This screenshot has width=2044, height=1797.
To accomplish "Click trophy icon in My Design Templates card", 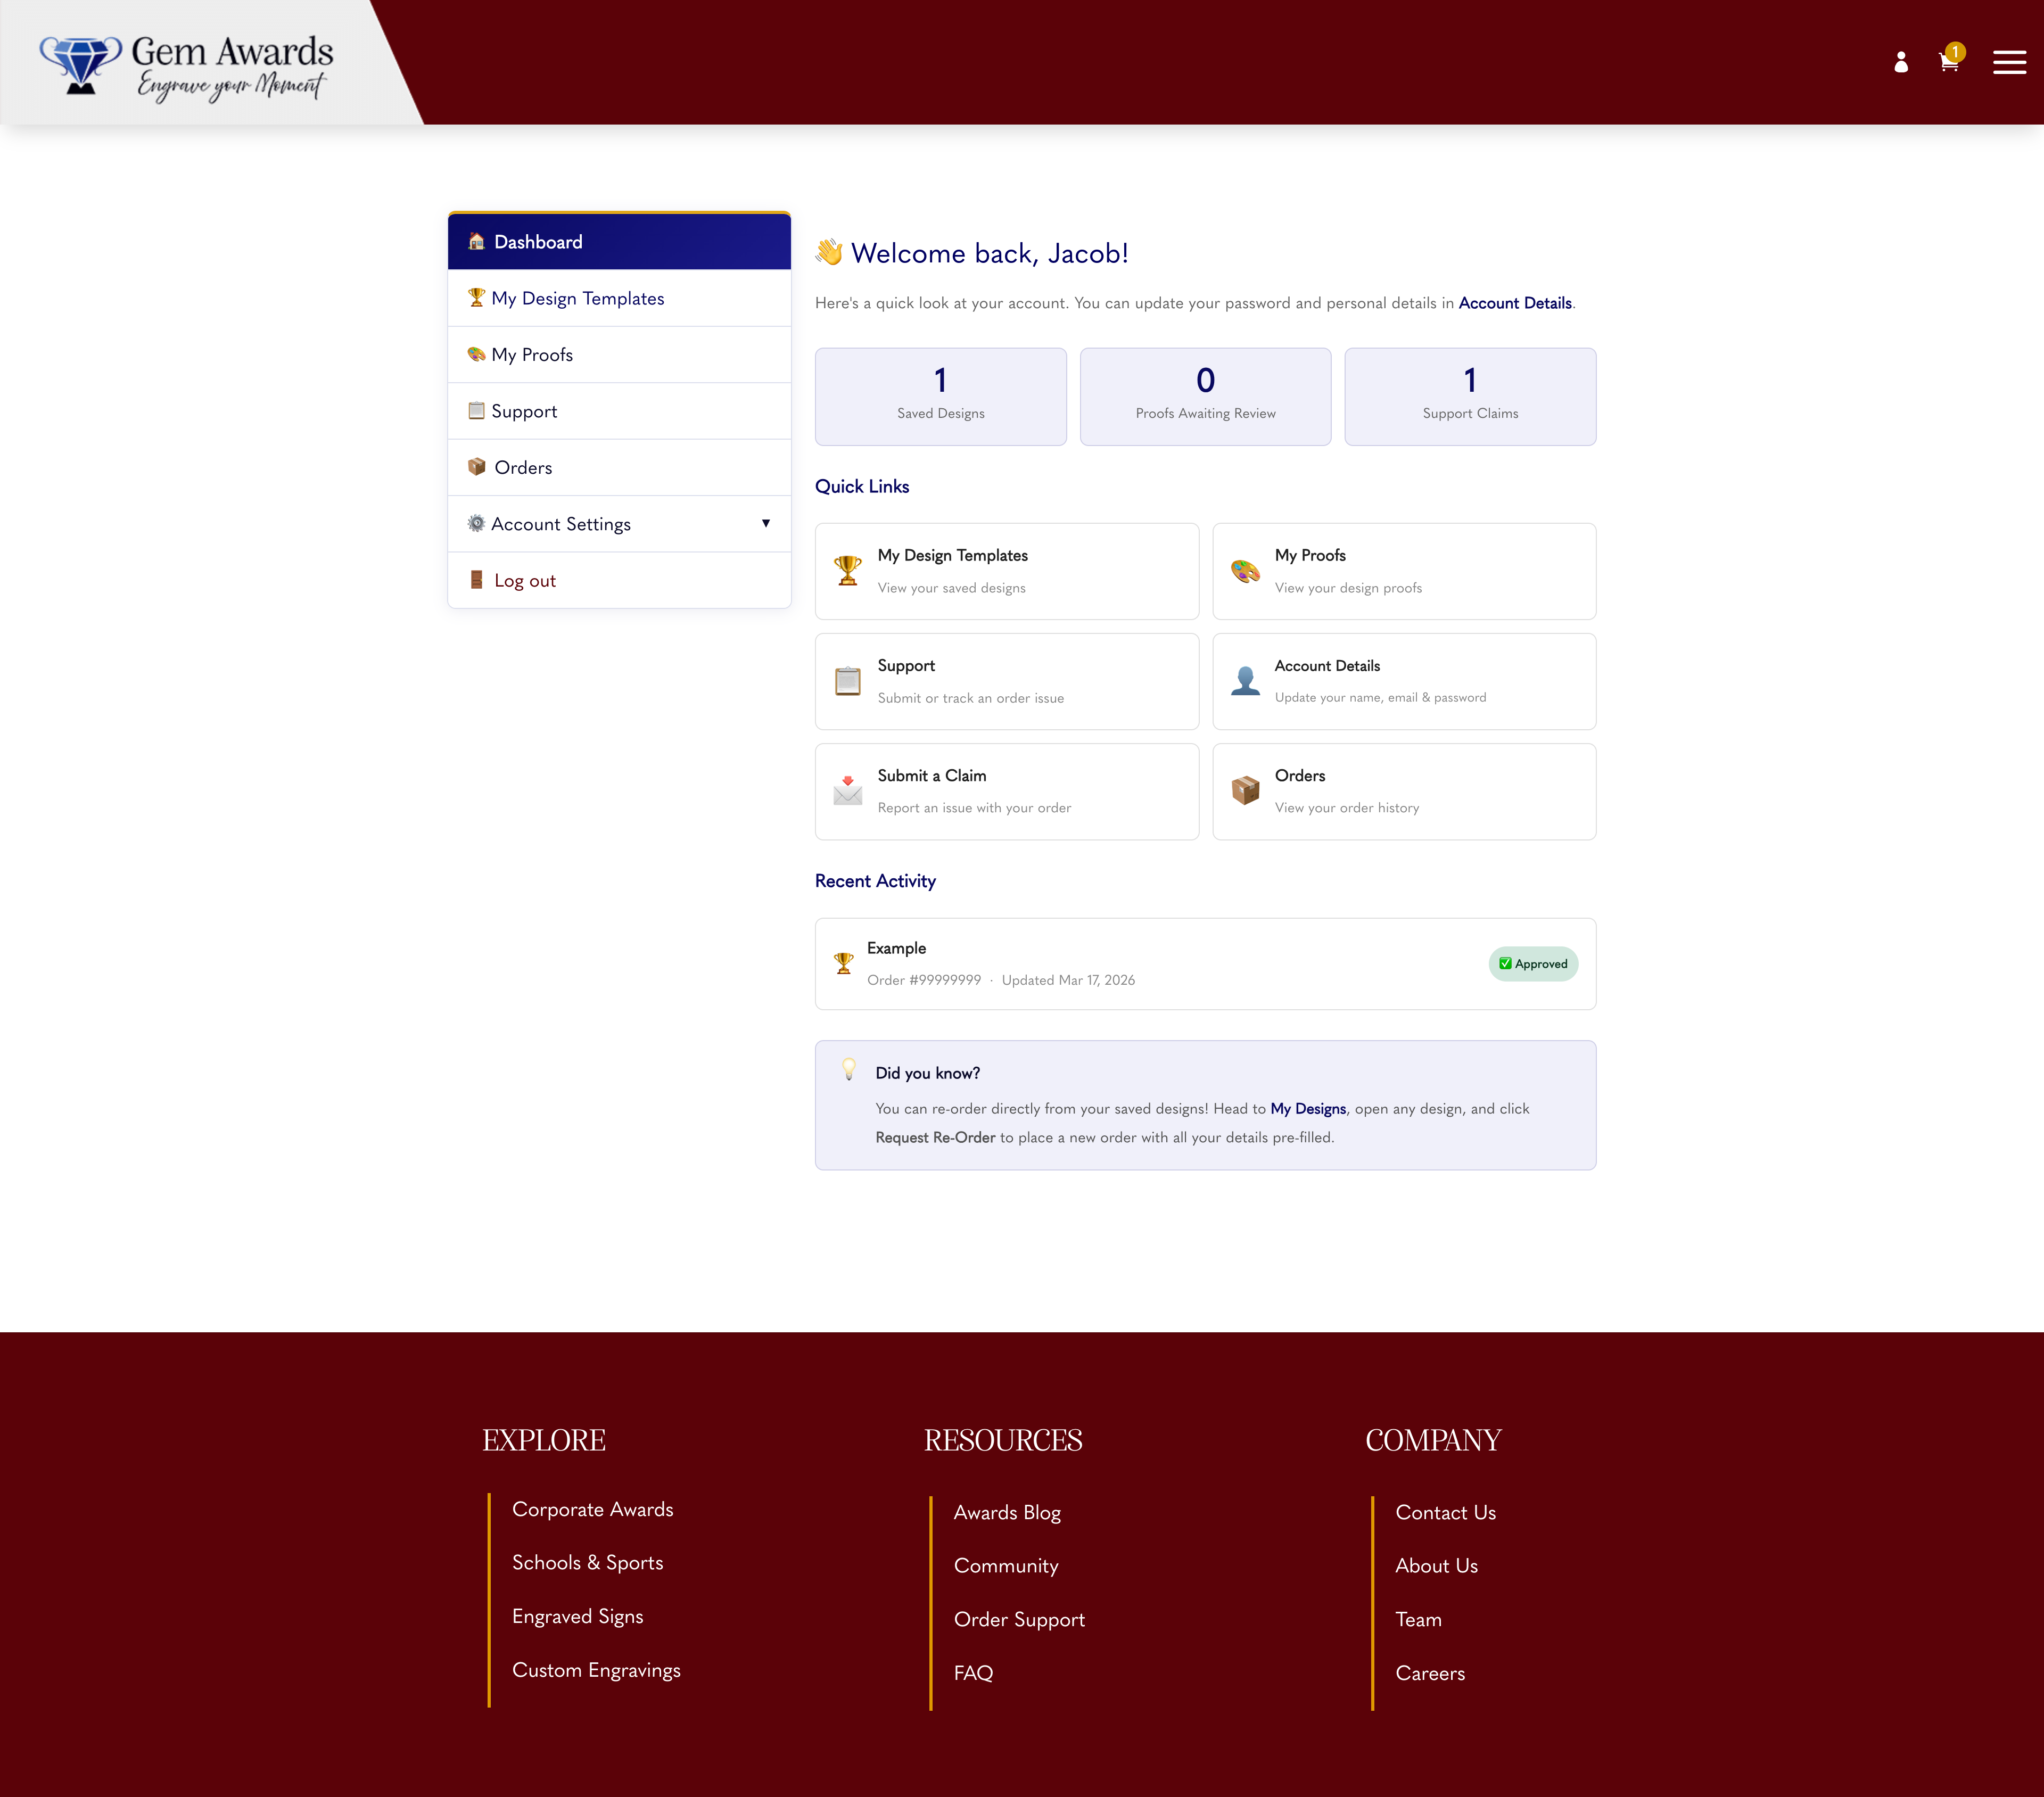I will [848, 571].
